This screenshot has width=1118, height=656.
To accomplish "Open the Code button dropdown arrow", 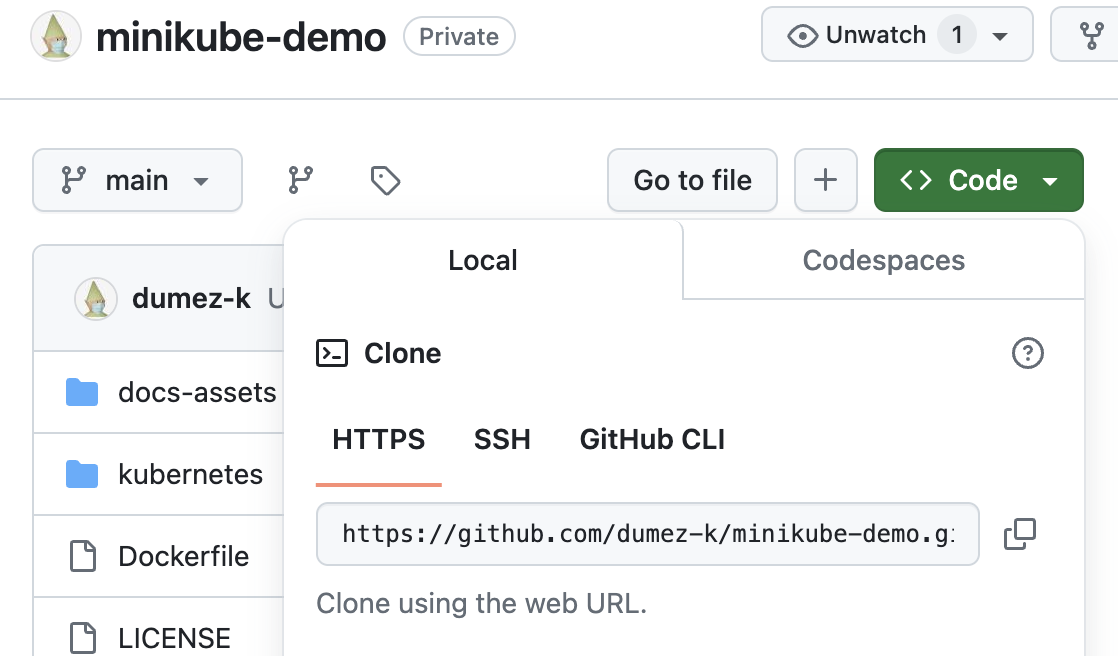I will tap(1050, 180).
